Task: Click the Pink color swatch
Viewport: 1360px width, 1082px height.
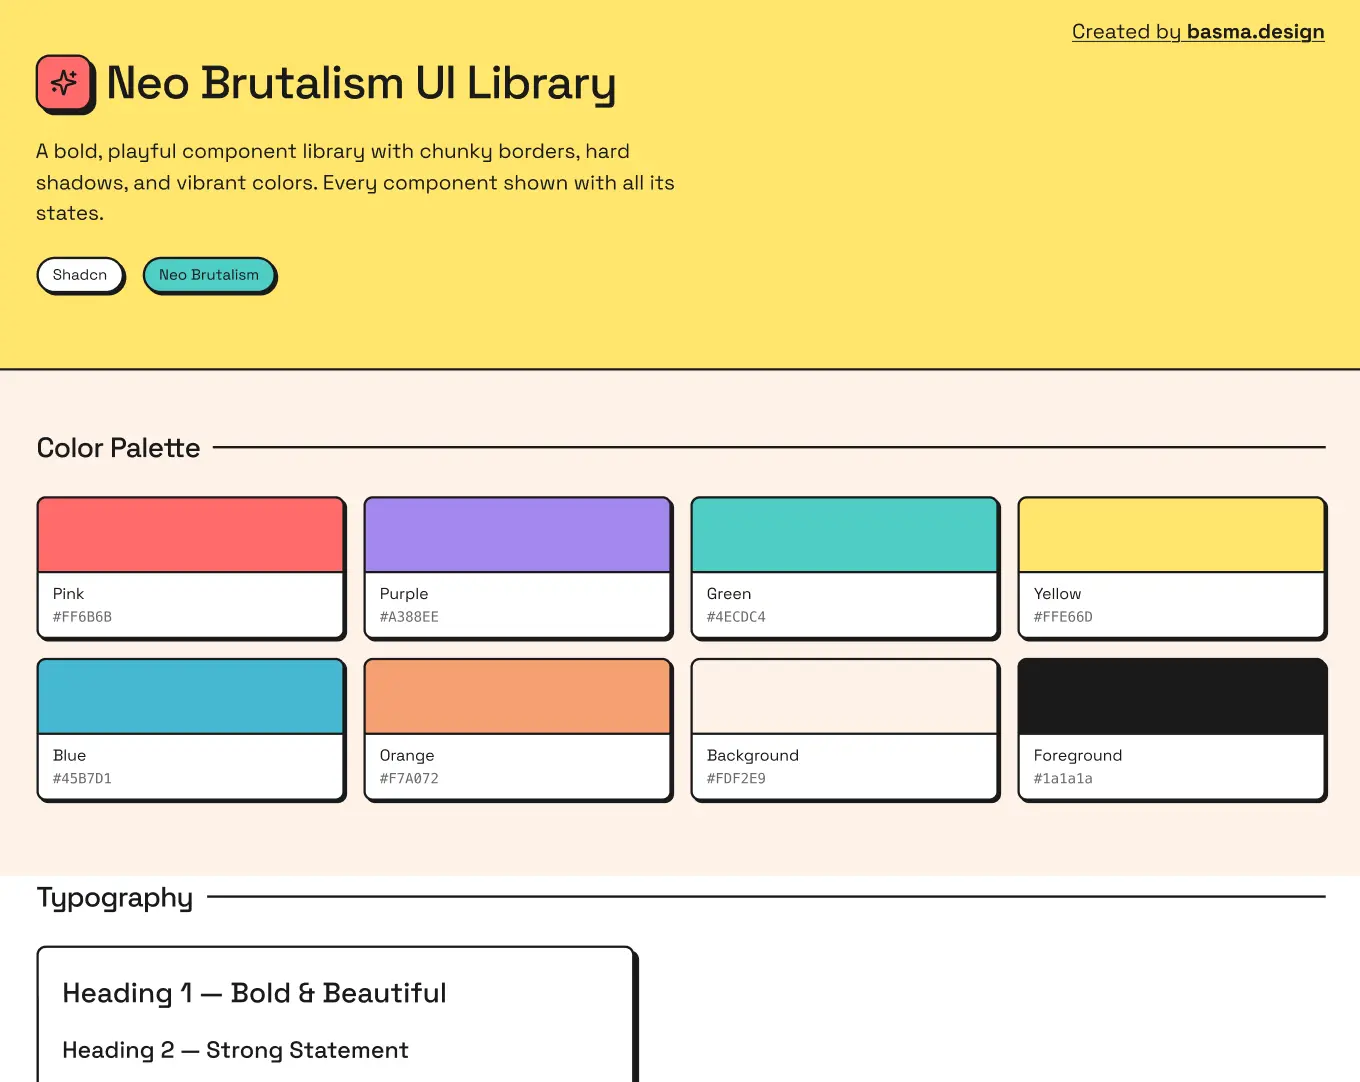Action: tap(191, 533)
